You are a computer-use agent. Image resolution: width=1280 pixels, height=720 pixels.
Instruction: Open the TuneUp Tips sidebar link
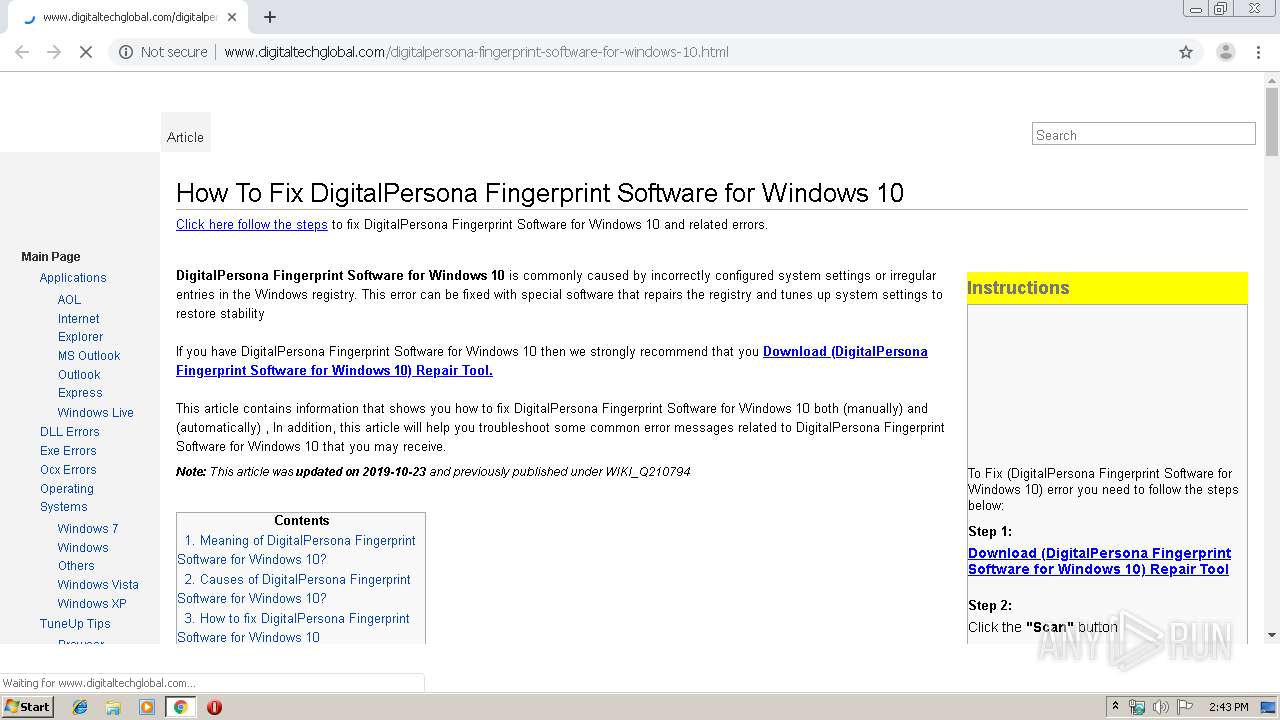point(75,624)
